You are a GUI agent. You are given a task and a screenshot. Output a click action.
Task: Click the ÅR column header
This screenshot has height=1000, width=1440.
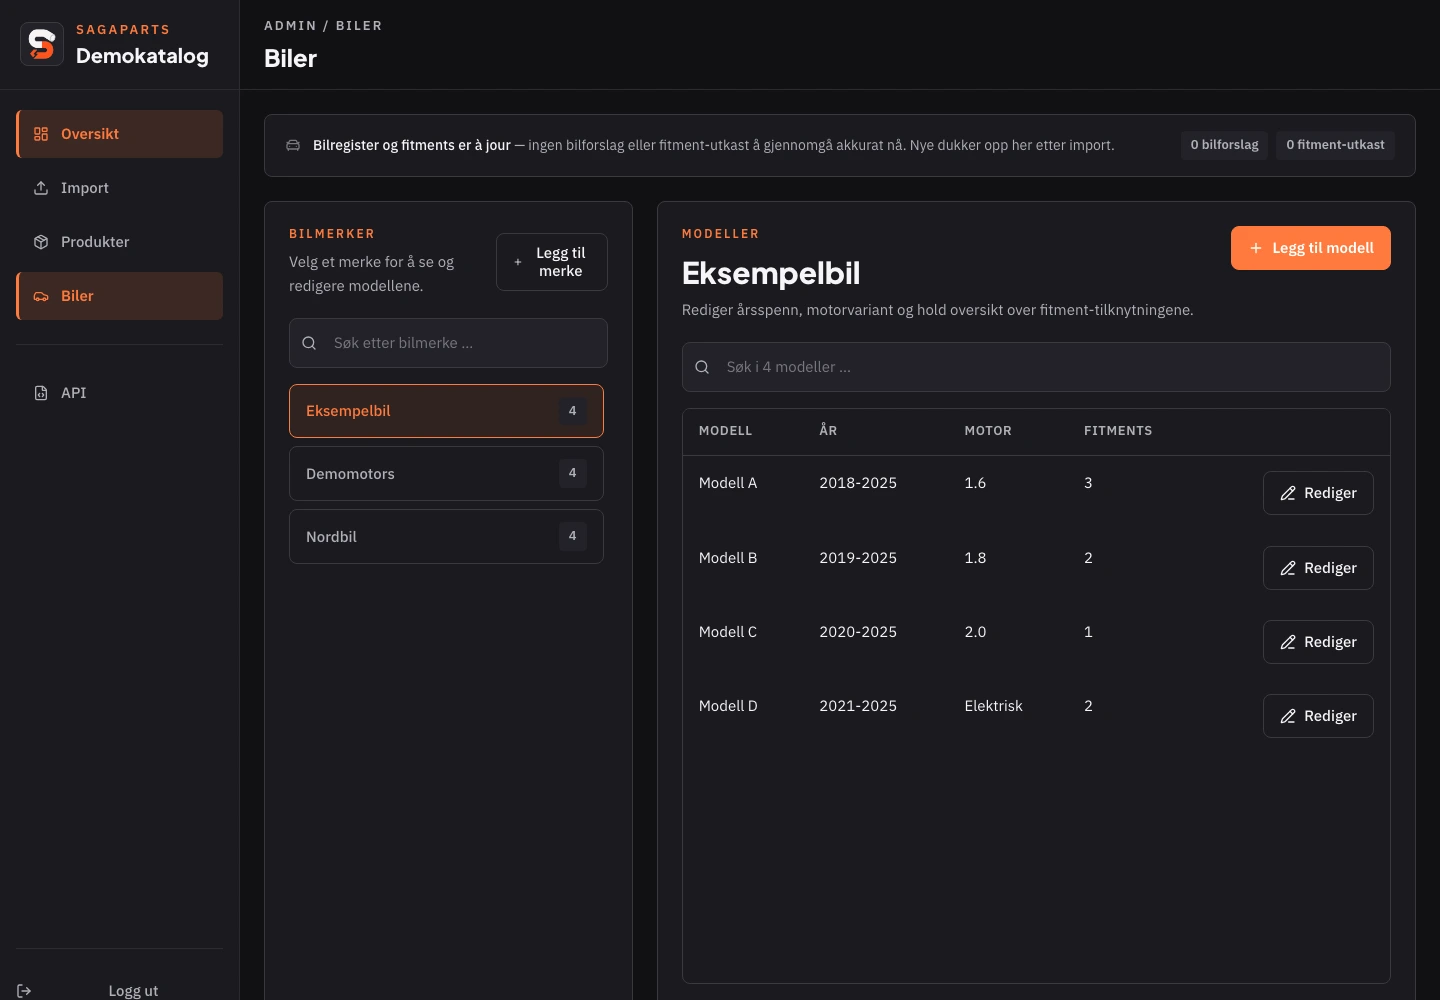pos(828,431)
